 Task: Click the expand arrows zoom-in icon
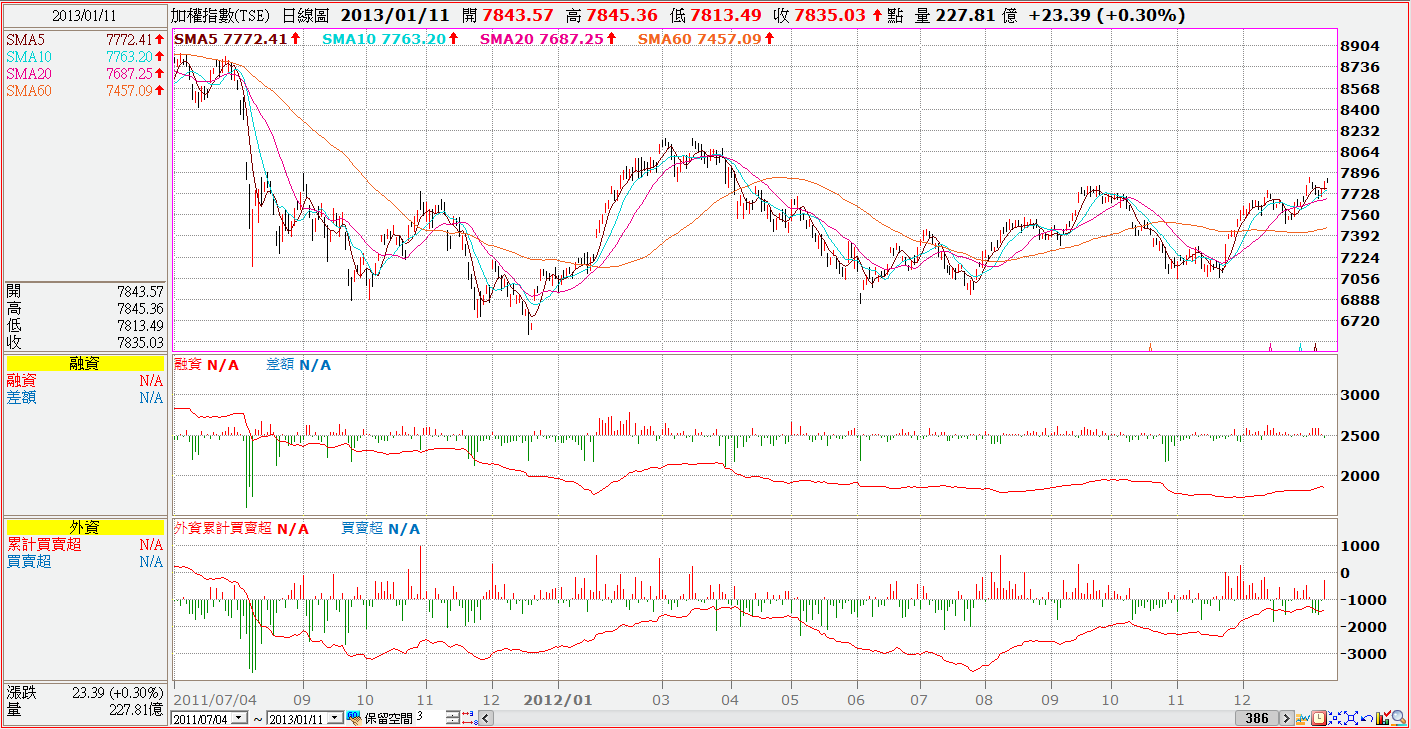(1351, 718)
